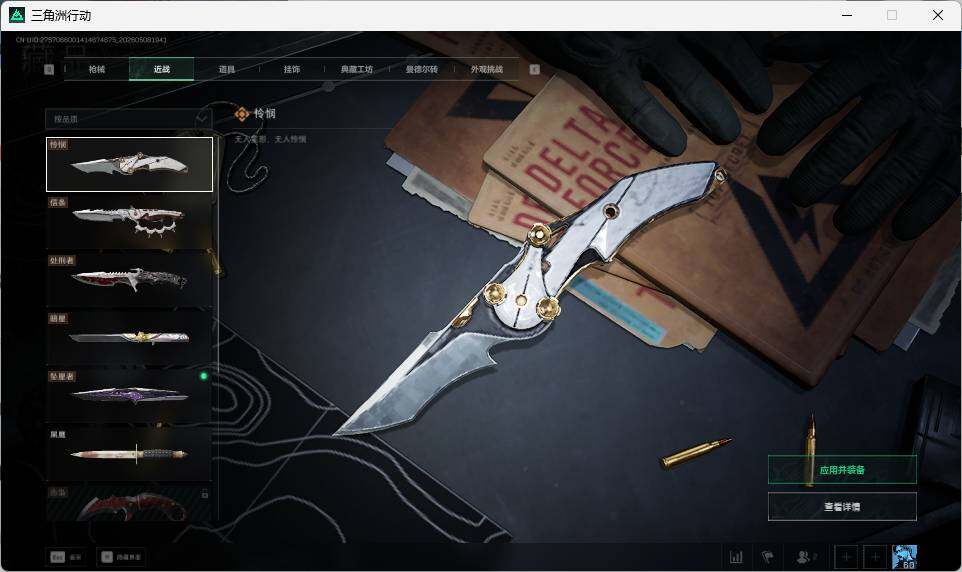This screenshot has width=962, height=572.
Task: Click 应用并装备 apply and equip button
Action: (842, 470)
